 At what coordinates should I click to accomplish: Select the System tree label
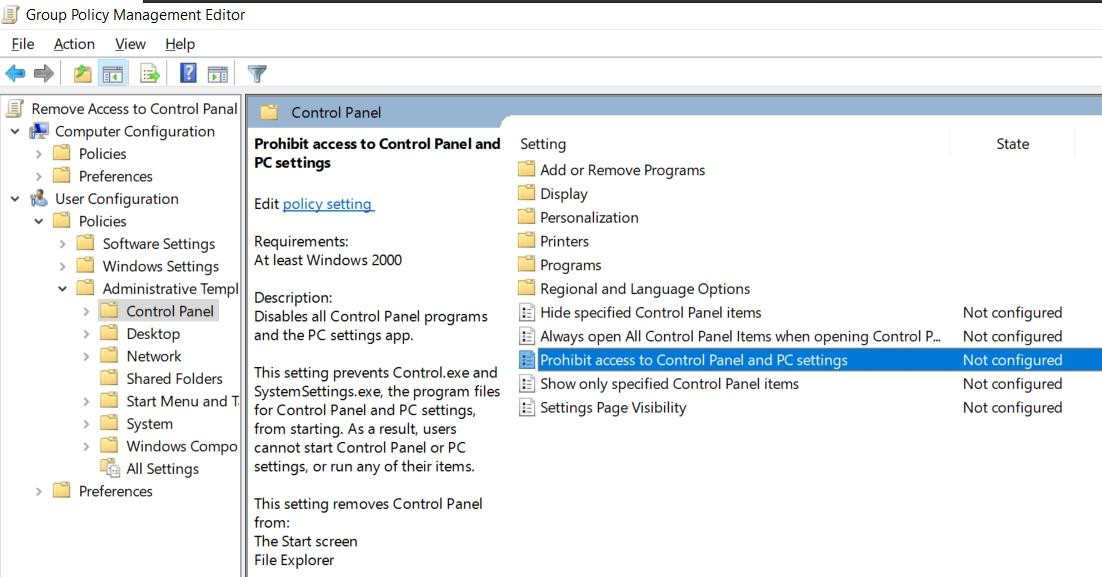click(149, 424)
